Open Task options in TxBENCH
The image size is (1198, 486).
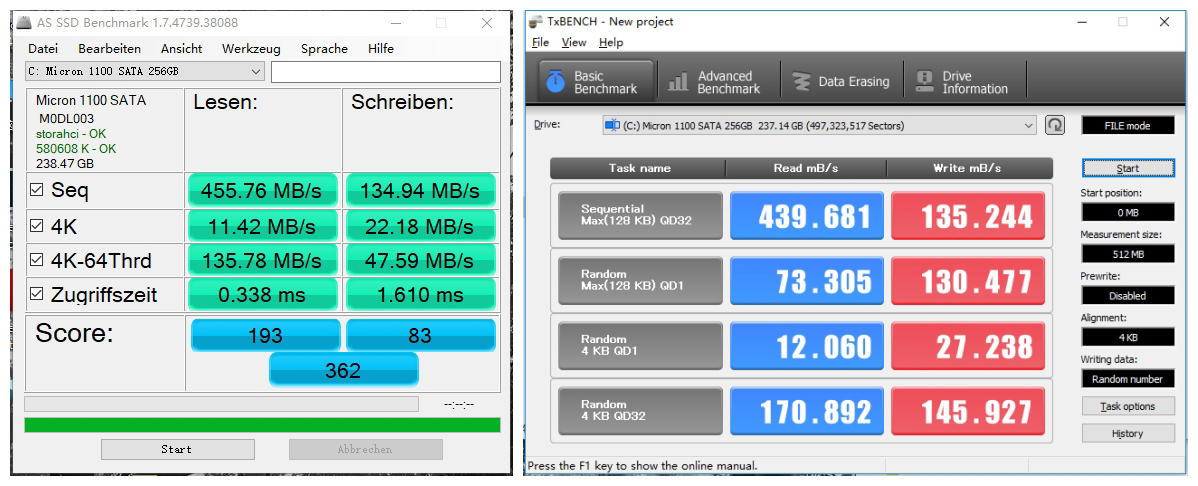1127,407
